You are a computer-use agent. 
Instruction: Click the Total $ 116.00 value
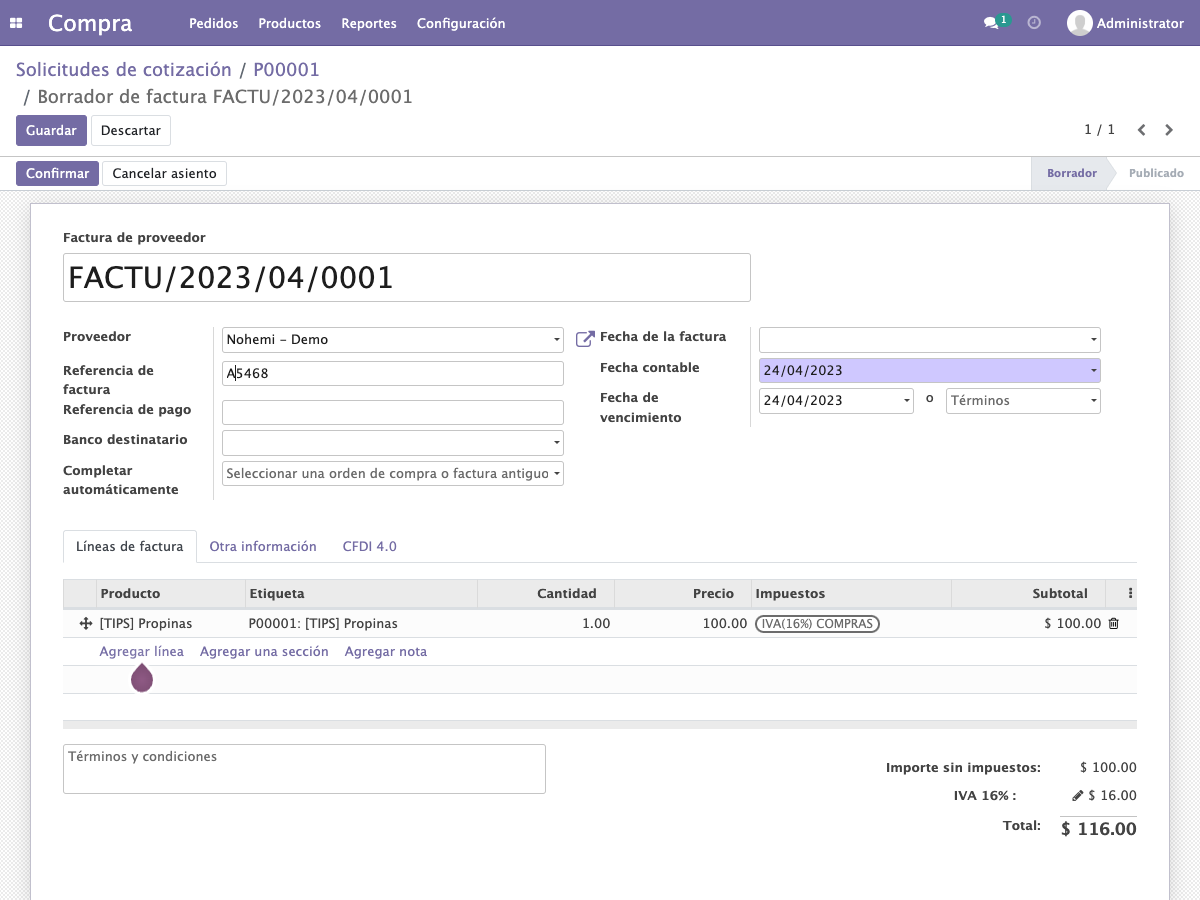pyautogui.click(x=1099, y=829)
